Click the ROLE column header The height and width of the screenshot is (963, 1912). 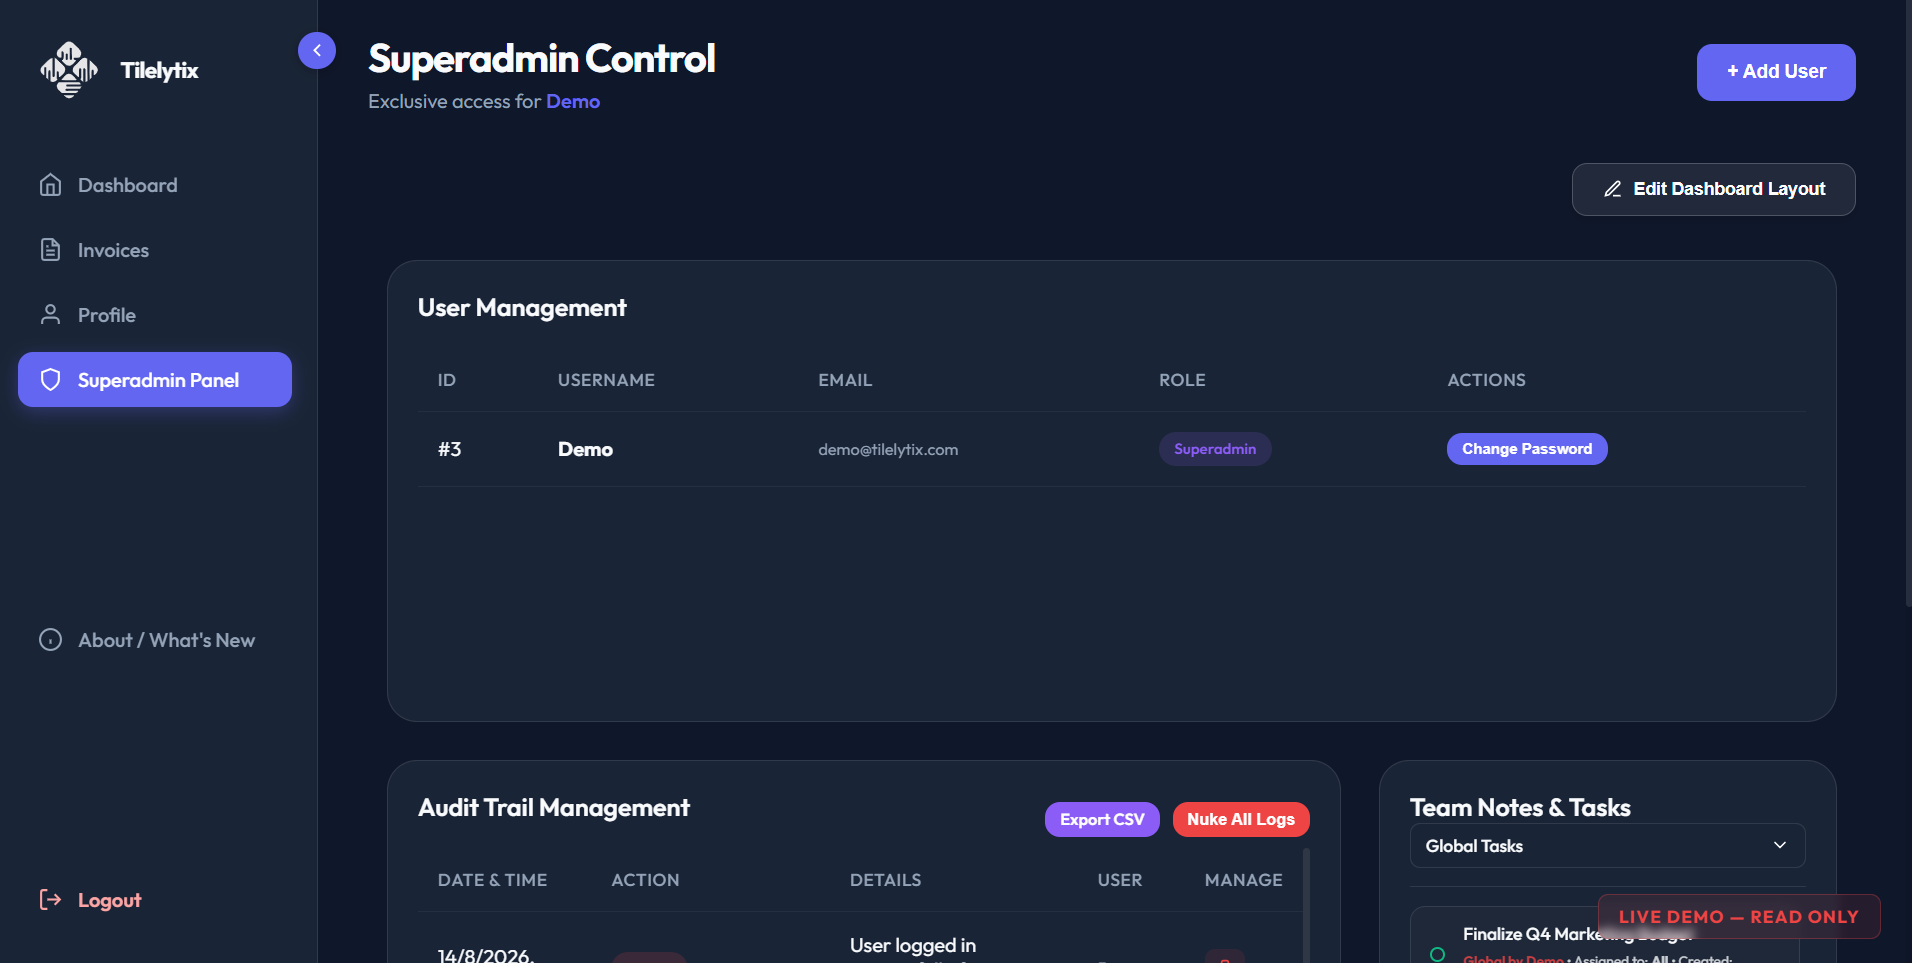(x=1182, y=380)
